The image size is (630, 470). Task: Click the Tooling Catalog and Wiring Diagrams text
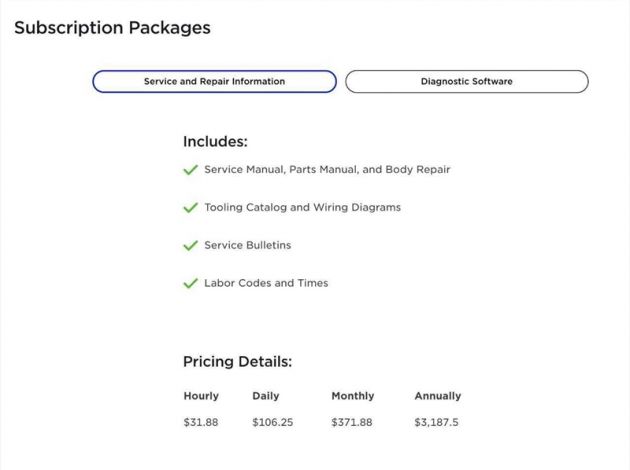click(x=302, y=208)
